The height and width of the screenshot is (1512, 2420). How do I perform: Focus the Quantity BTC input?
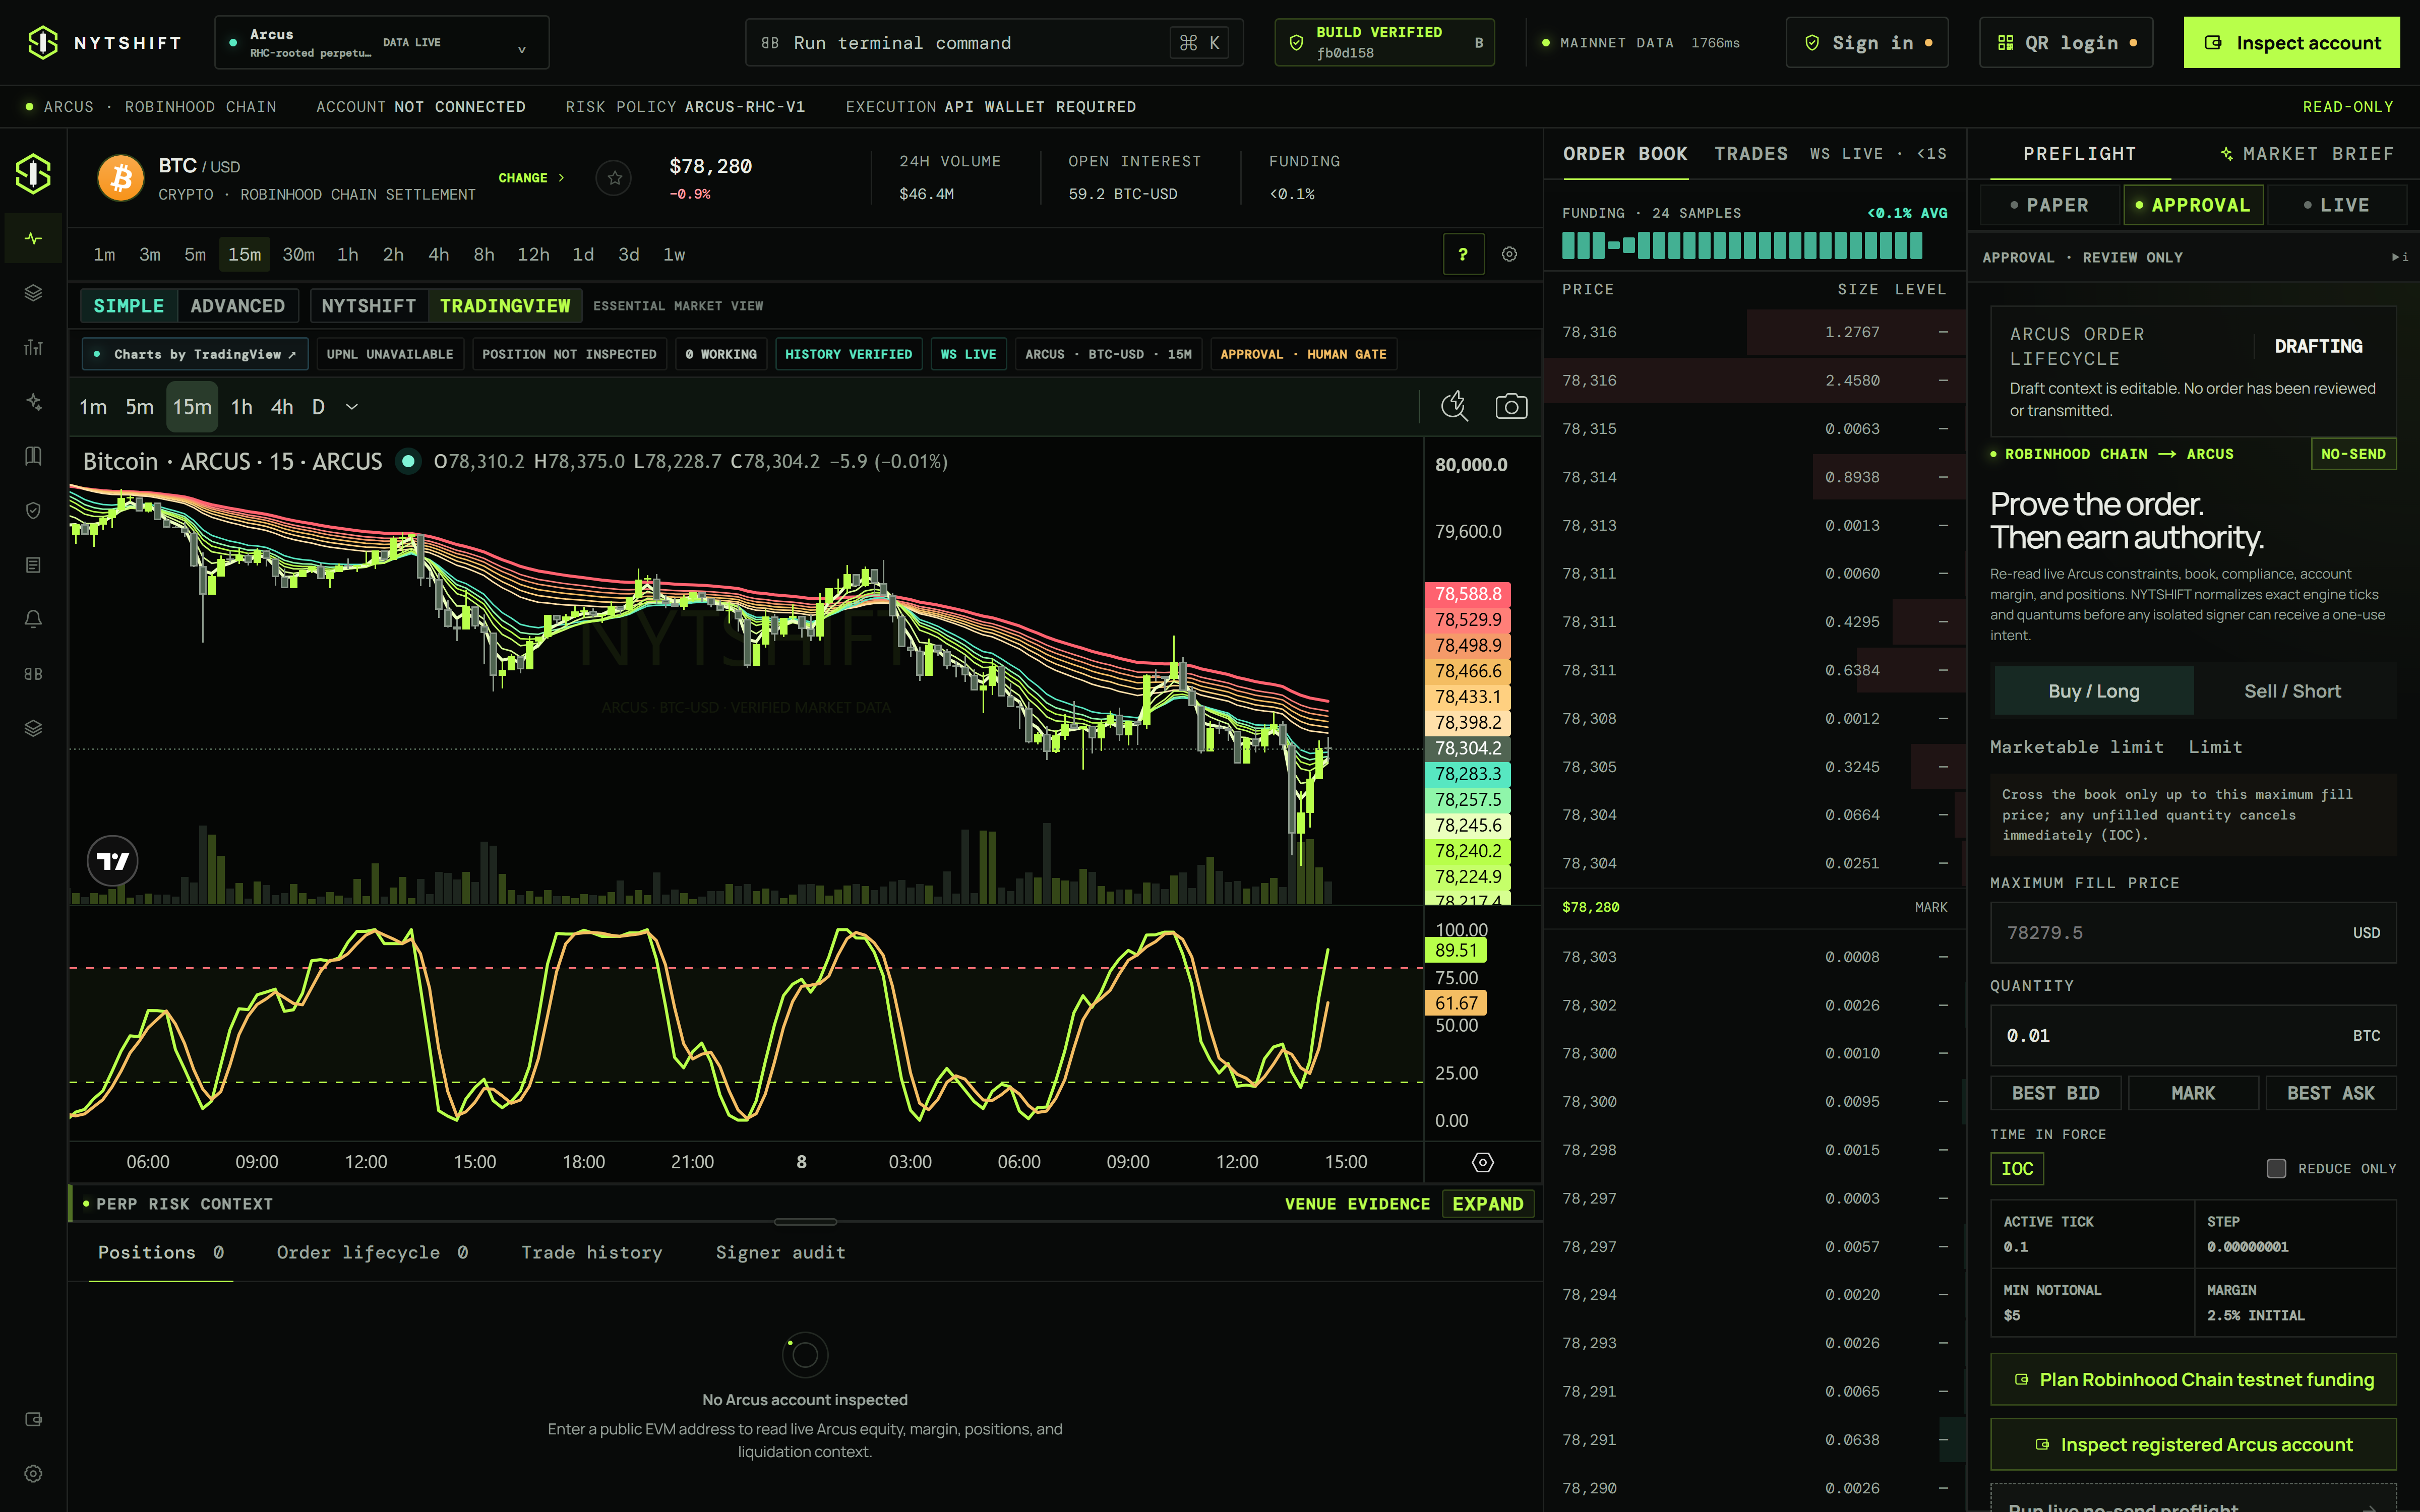(2193, 1035)
